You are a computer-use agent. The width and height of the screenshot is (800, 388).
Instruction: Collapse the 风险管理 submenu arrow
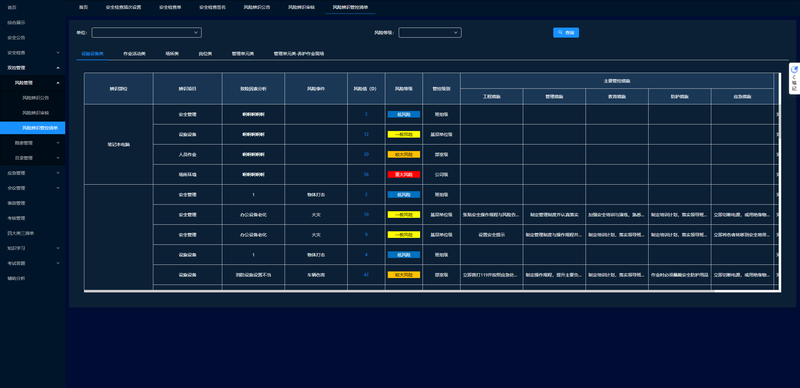tap(58, 83)
